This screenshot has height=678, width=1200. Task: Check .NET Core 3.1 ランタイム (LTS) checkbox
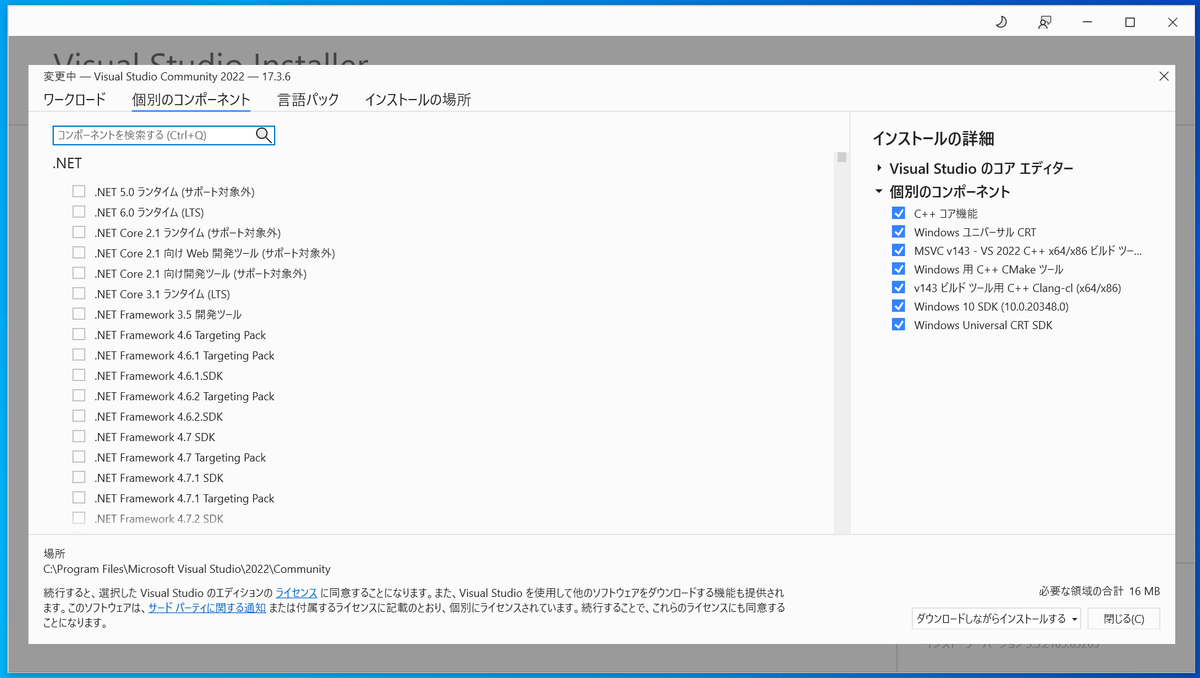pos(79,294)
